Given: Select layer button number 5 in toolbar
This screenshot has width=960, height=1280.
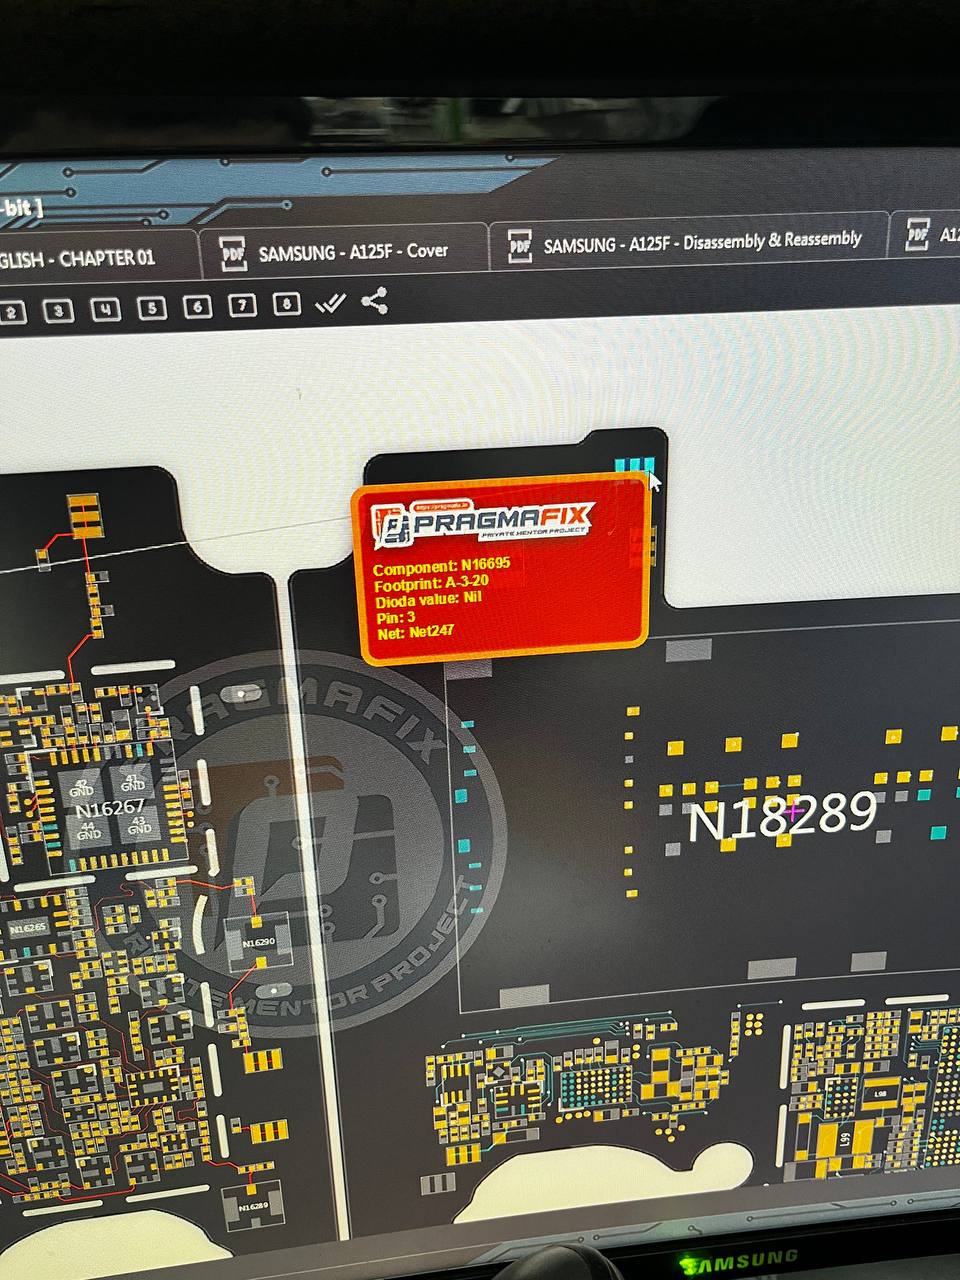Looking at the screenshot, I should click(152, 308).
